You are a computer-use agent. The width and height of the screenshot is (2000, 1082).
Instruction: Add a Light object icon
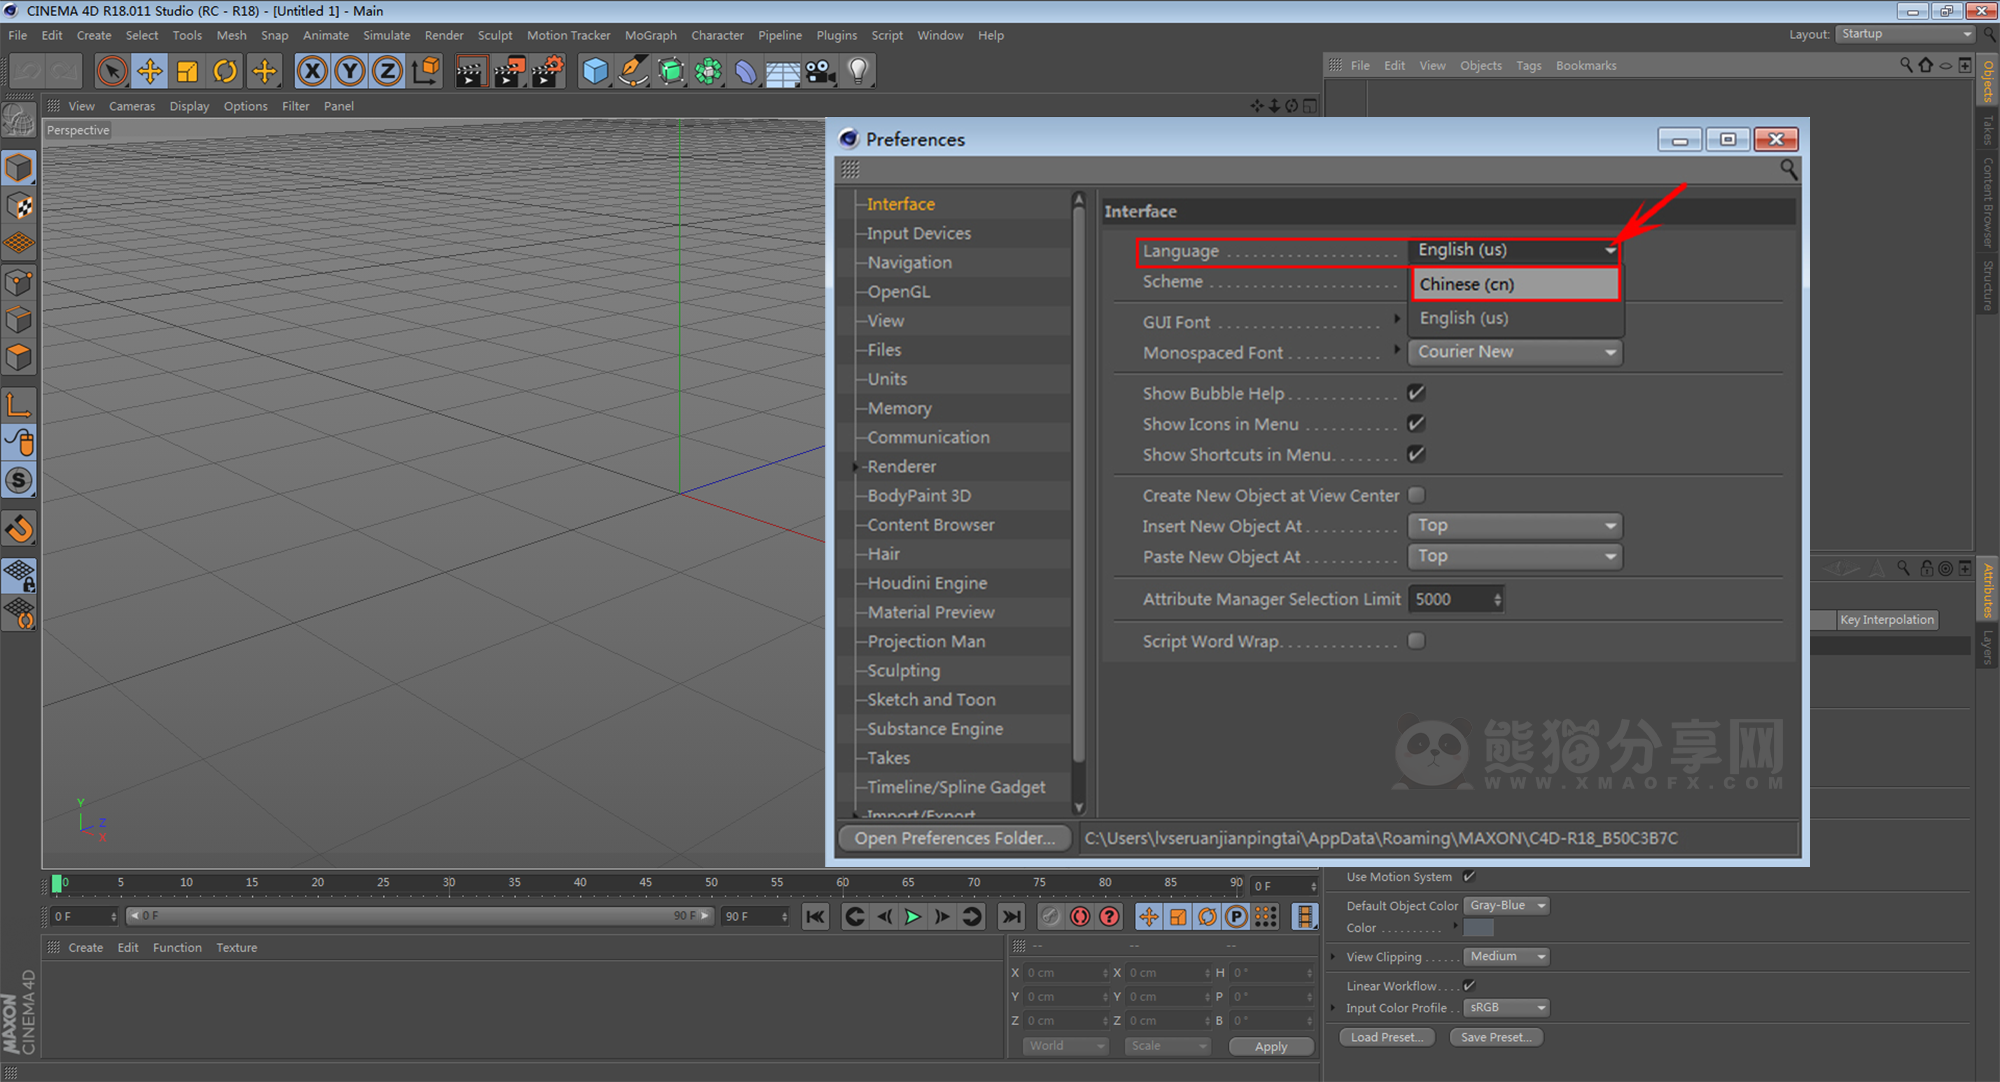point(858,71)
